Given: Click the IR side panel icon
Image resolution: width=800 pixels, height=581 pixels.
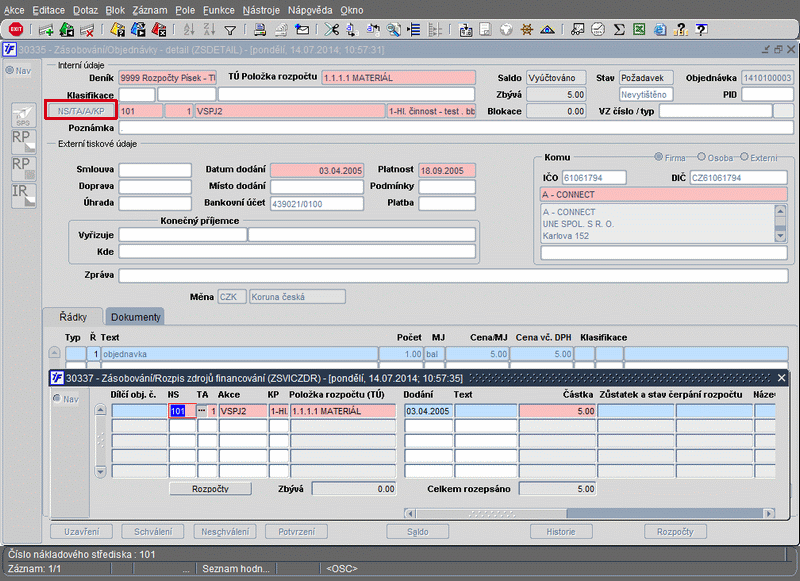Looking at the screenshot, I should (23, 195).
